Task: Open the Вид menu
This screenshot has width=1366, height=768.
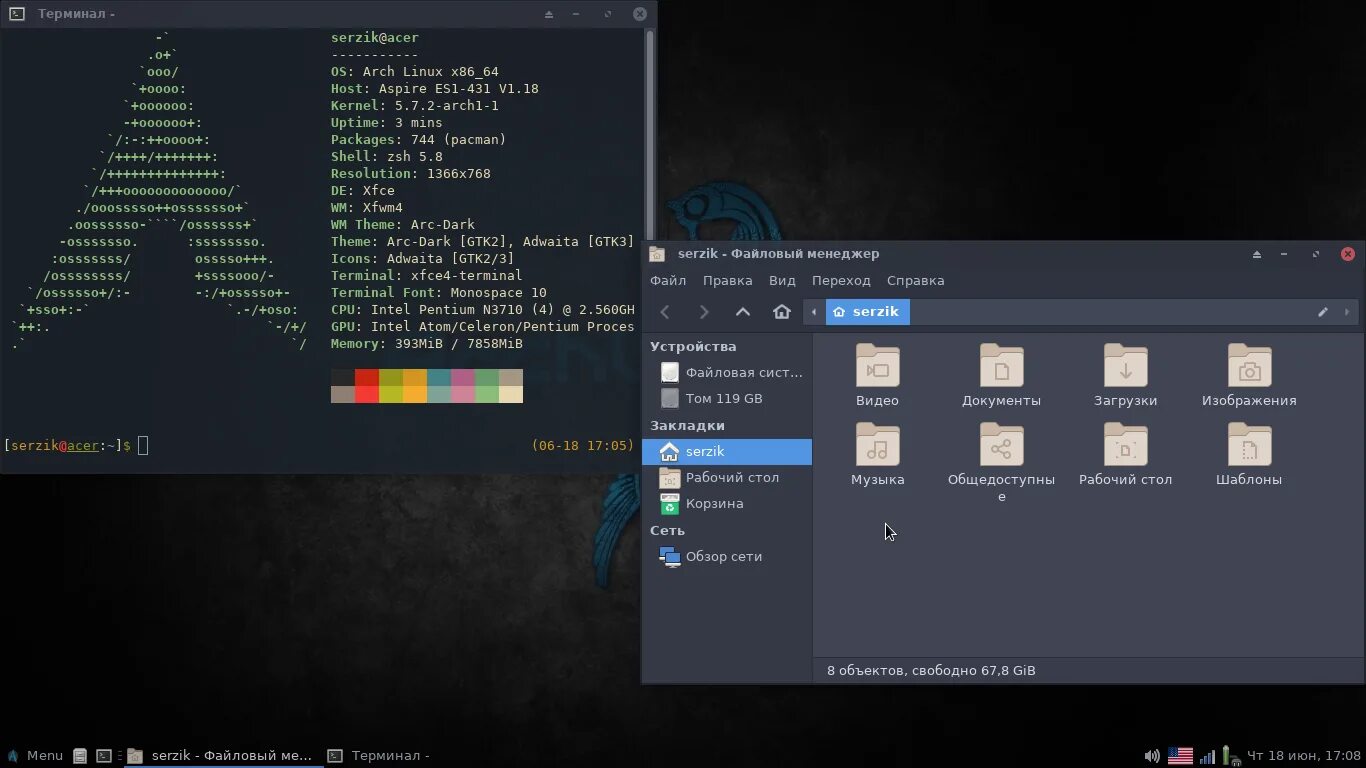Action: pyautogui.click(x=782, y=281)
